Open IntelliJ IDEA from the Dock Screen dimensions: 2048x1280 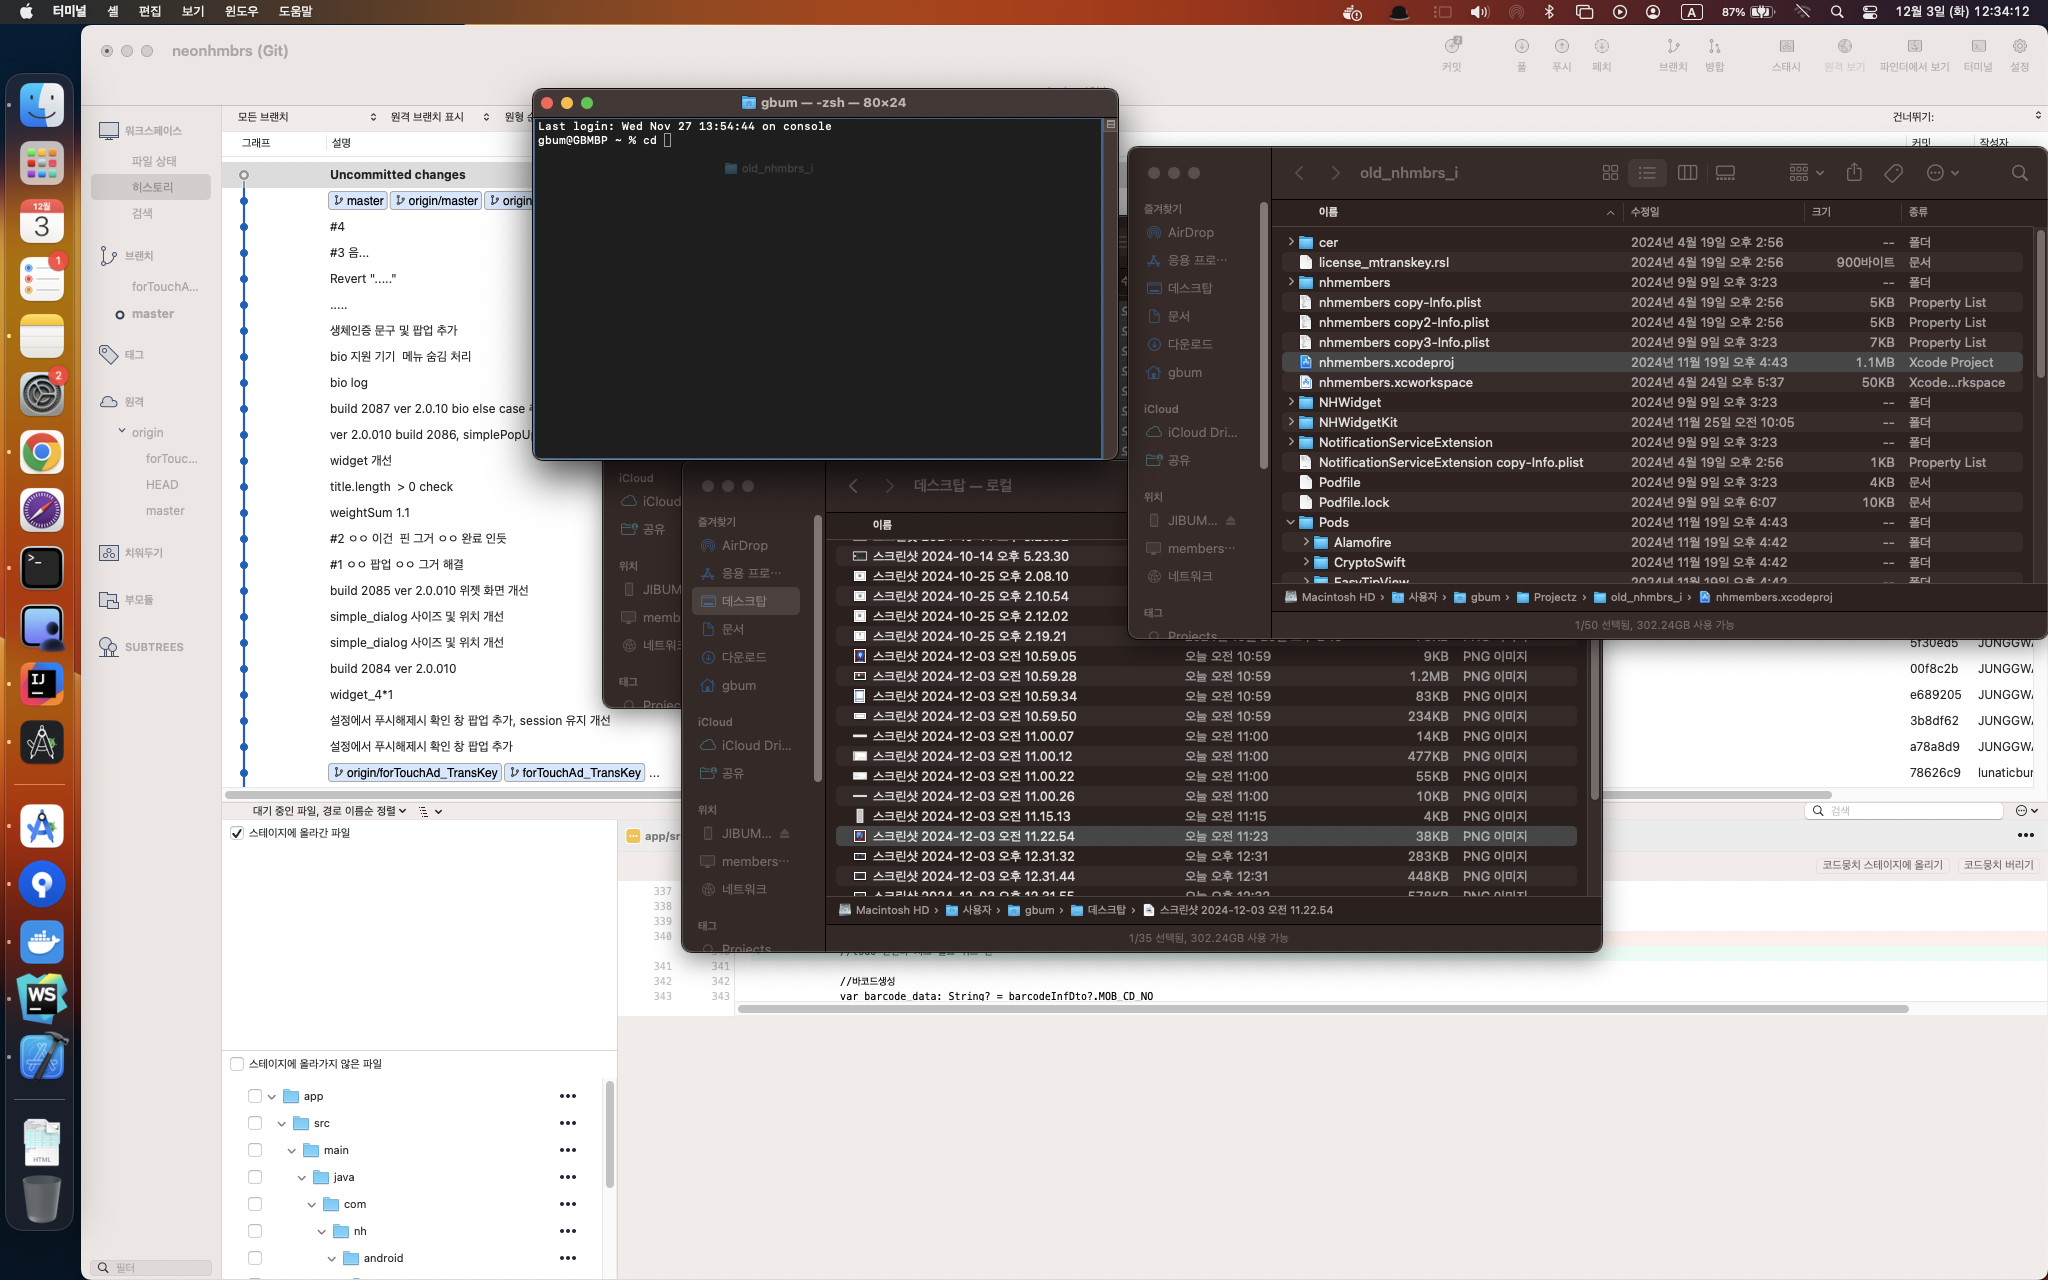click(x=41, y=684)
